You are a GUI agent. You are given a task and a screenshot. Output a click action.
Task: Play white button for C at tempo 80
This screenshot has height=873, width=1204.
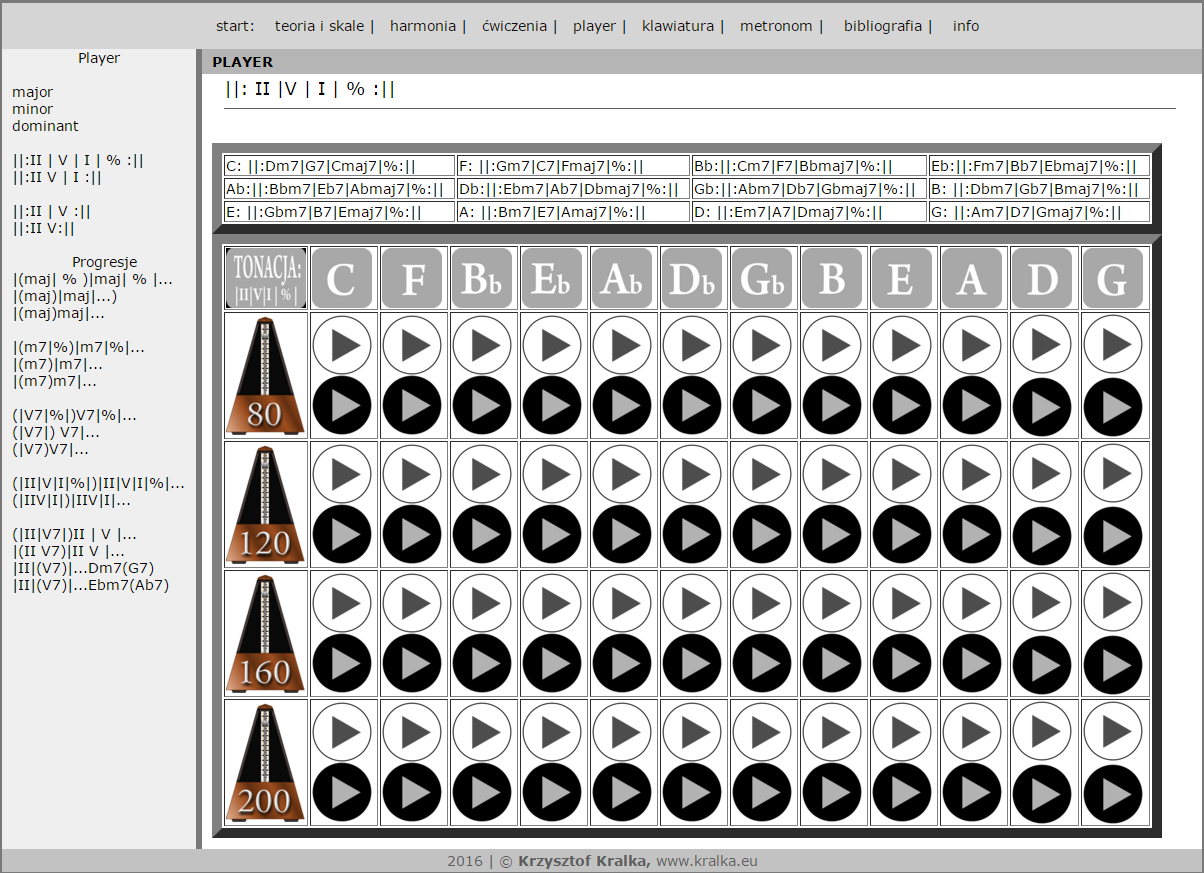click(x=342, y=345)
